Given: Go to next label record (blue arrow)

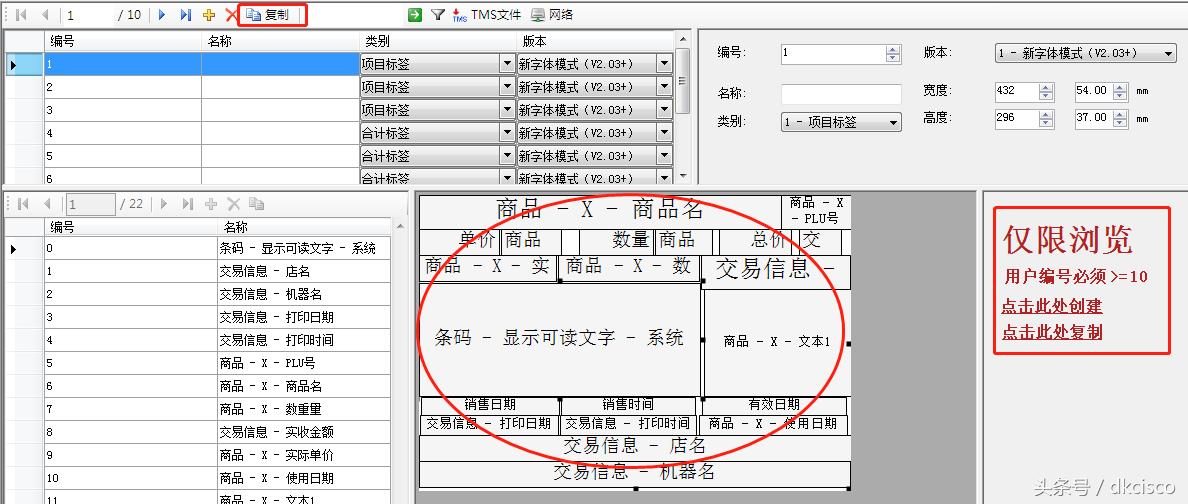Looking at the screenshot, I should [161, 14].
